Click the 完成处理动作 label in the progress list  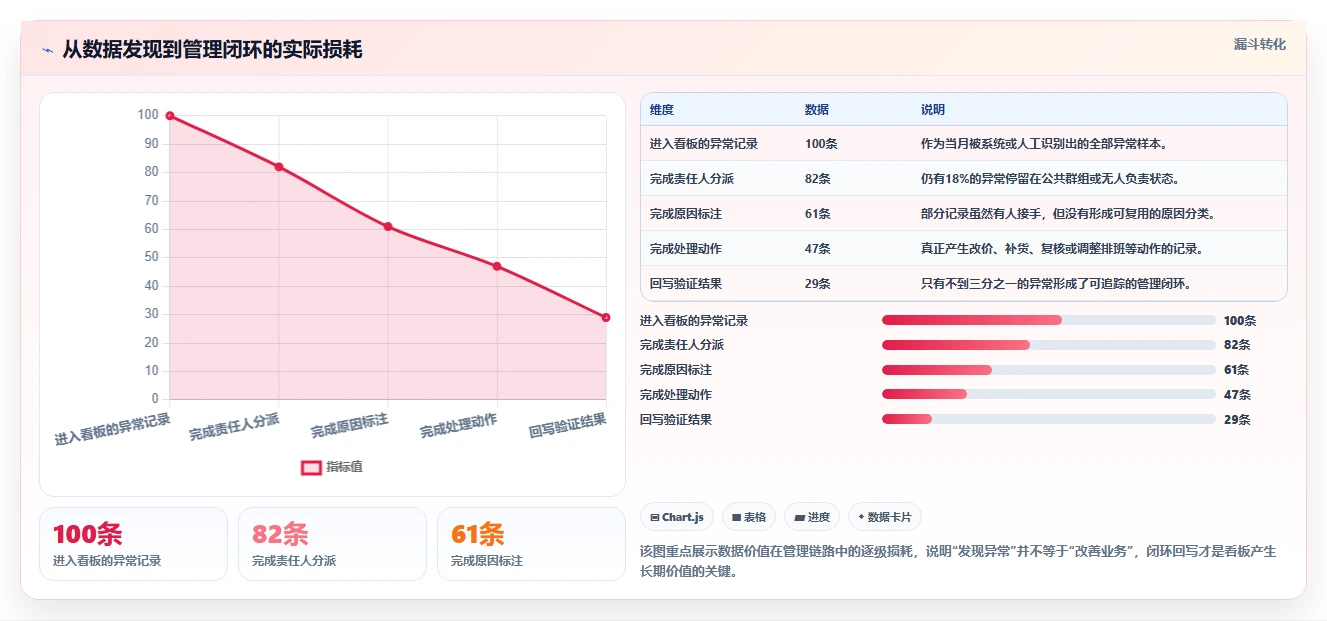click(676, 395)
